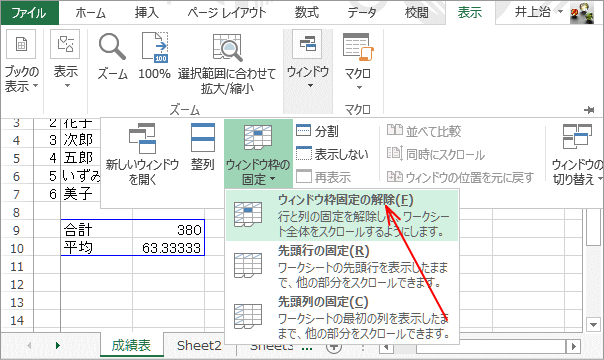Switch to the Sheet2 tab

199,345
